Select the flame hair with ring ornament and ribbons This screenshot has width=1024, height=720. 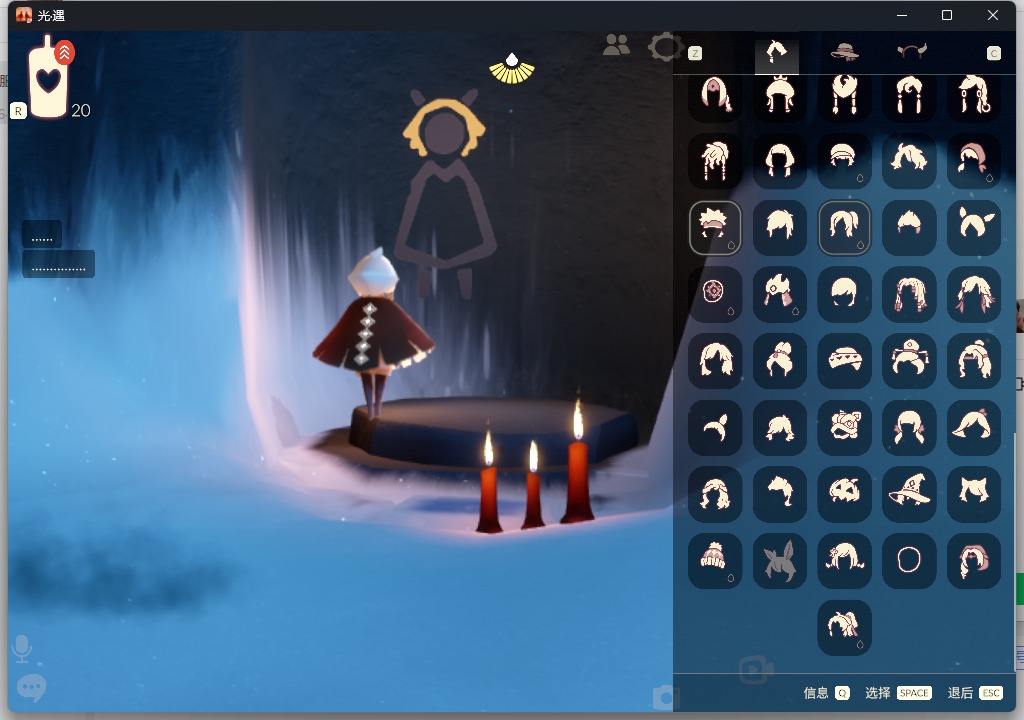point(780,293)
